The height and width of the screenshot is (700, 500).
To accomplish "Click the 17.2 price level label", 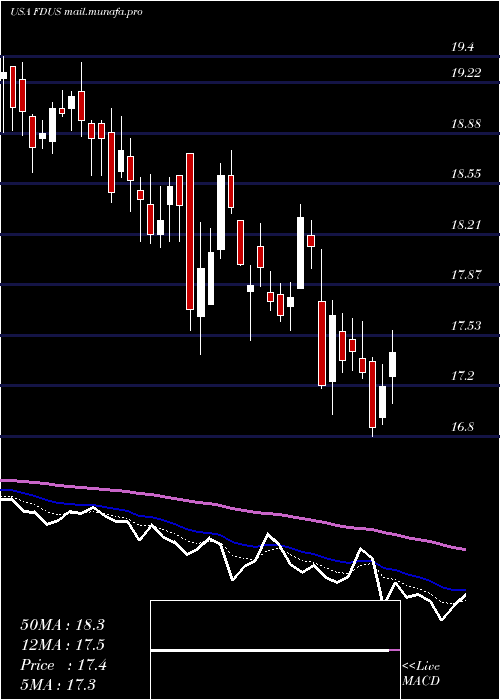I will click(462, 376).
